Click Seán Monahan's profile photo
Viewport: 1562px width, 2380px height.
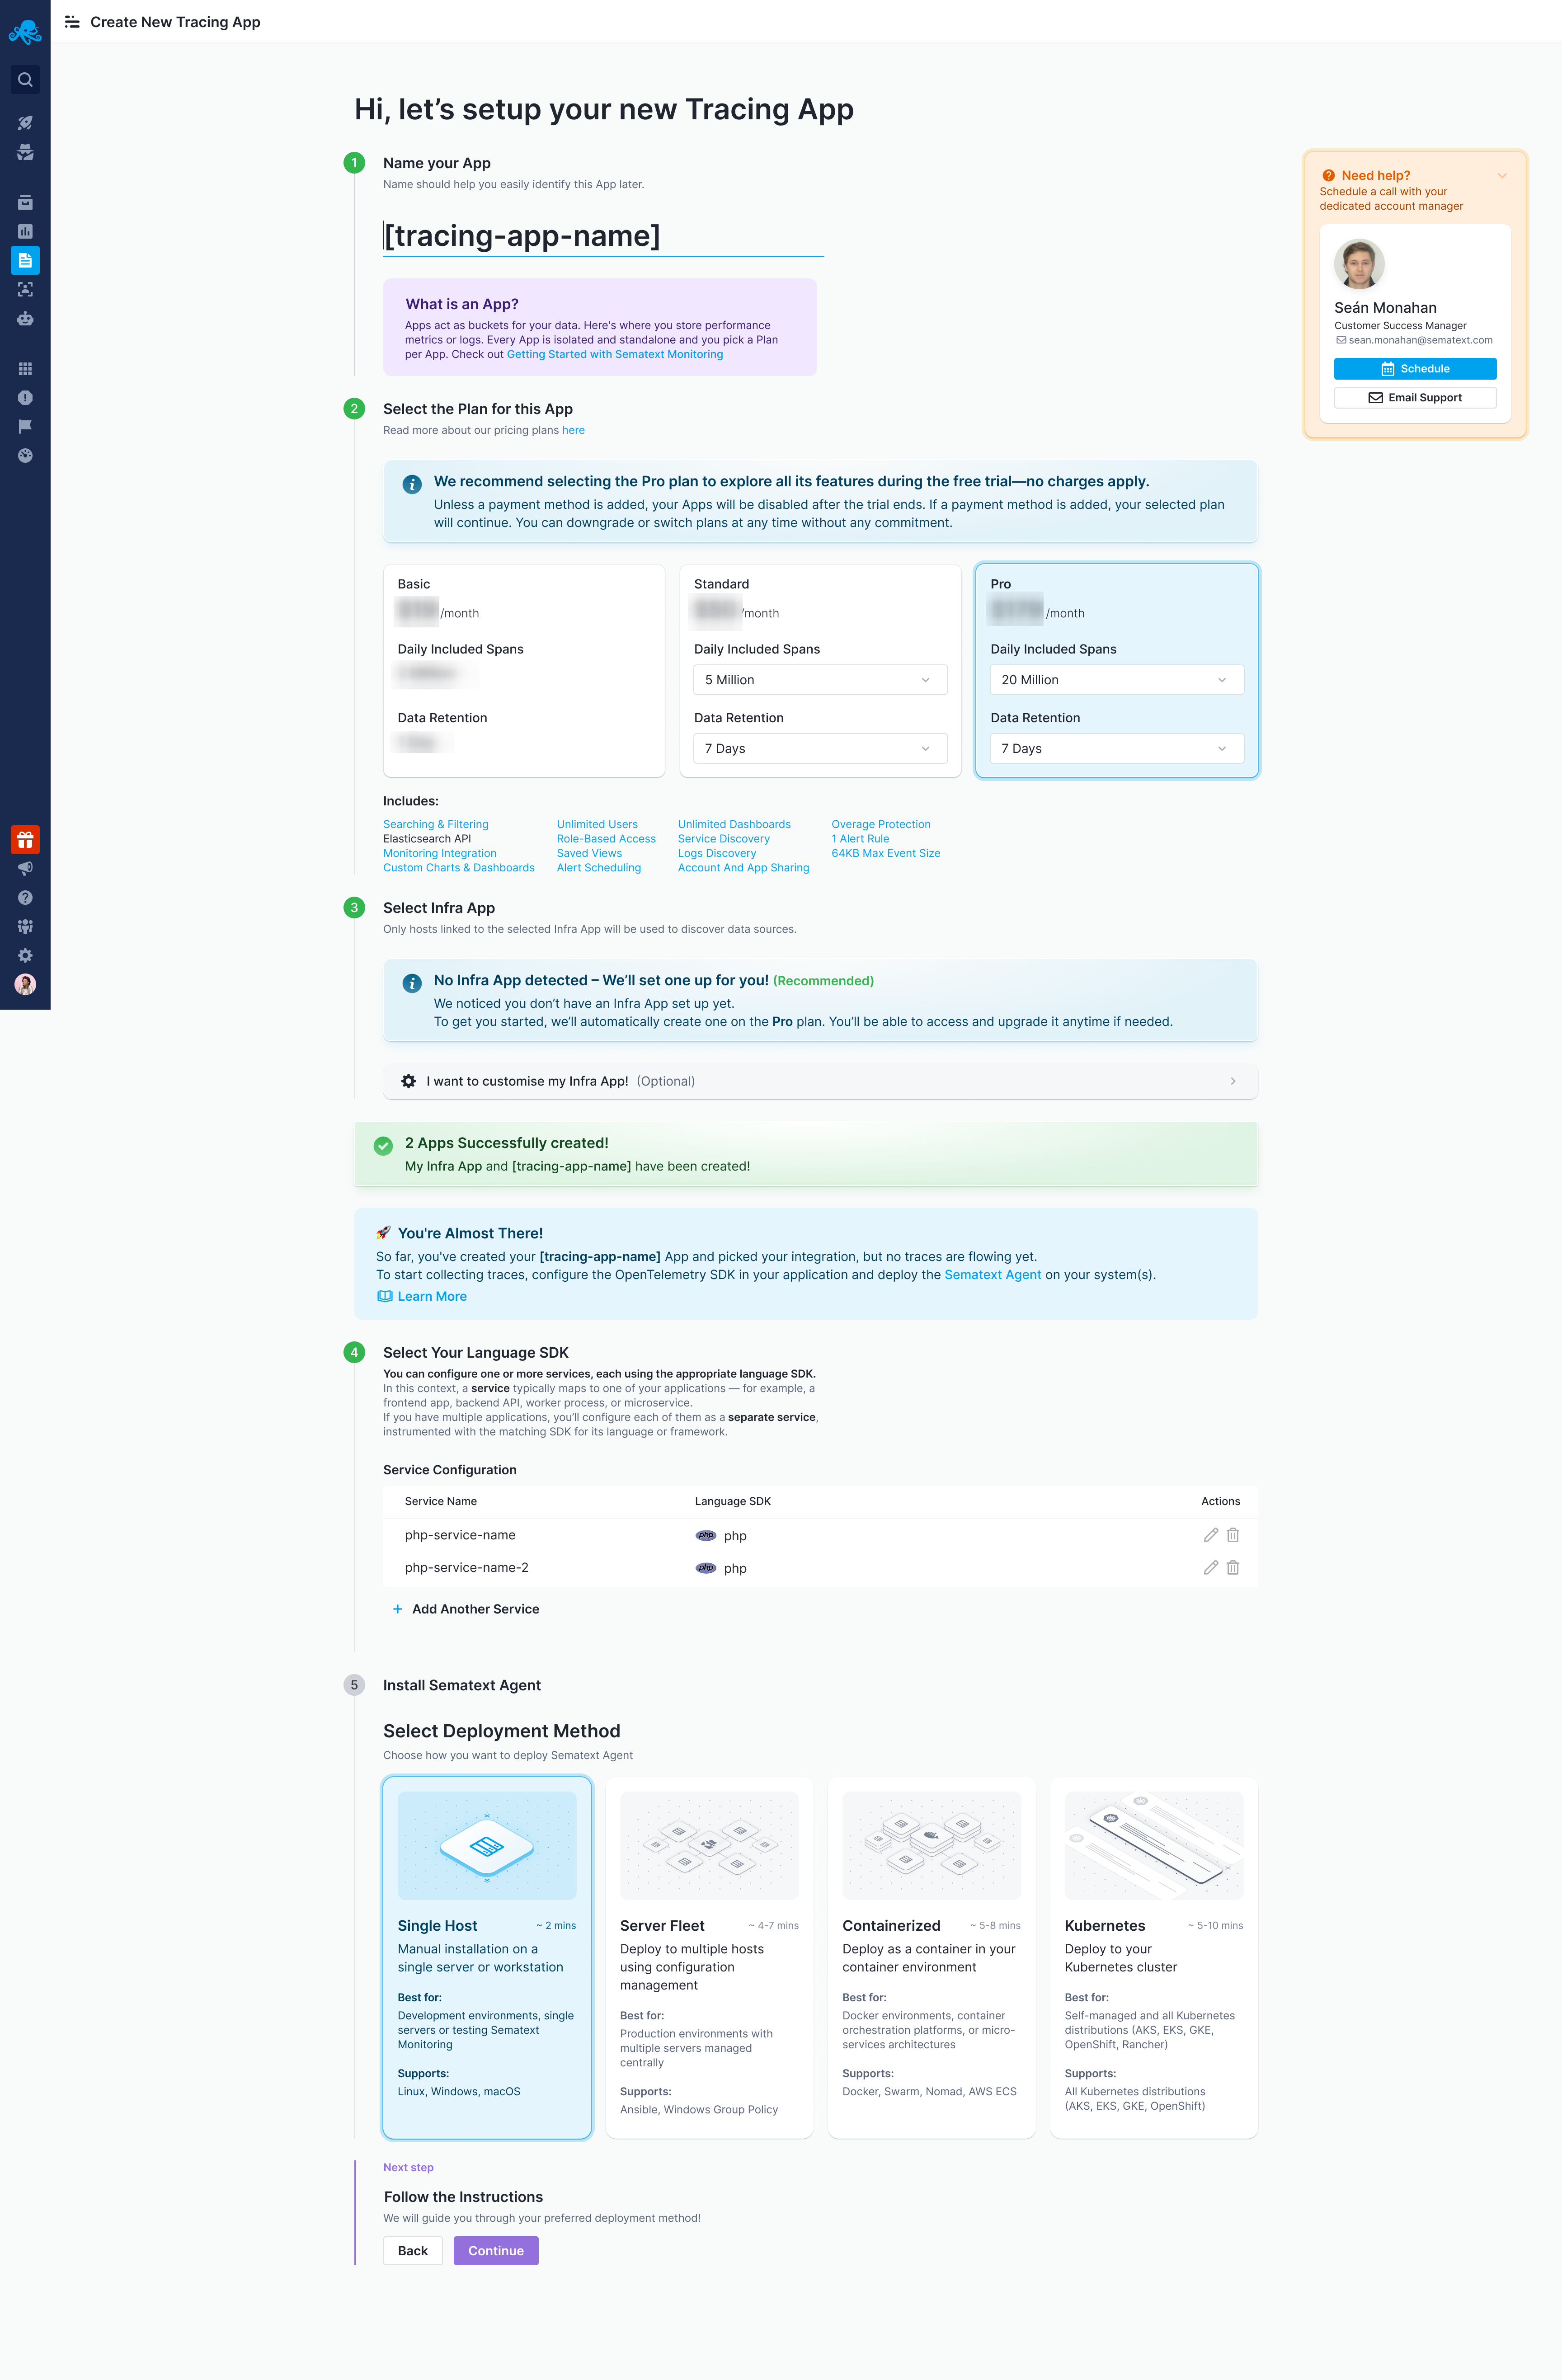click(x=1359, y=264)
